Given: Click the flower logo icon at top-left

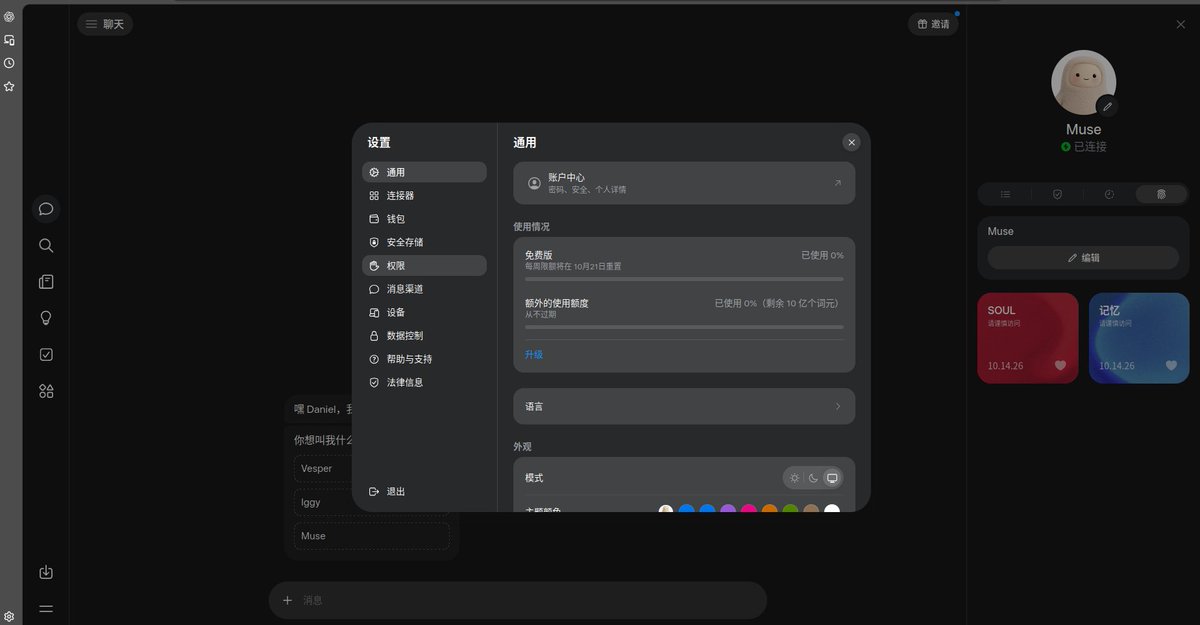Looking at the screenshot, I should (x=9, y=16).
